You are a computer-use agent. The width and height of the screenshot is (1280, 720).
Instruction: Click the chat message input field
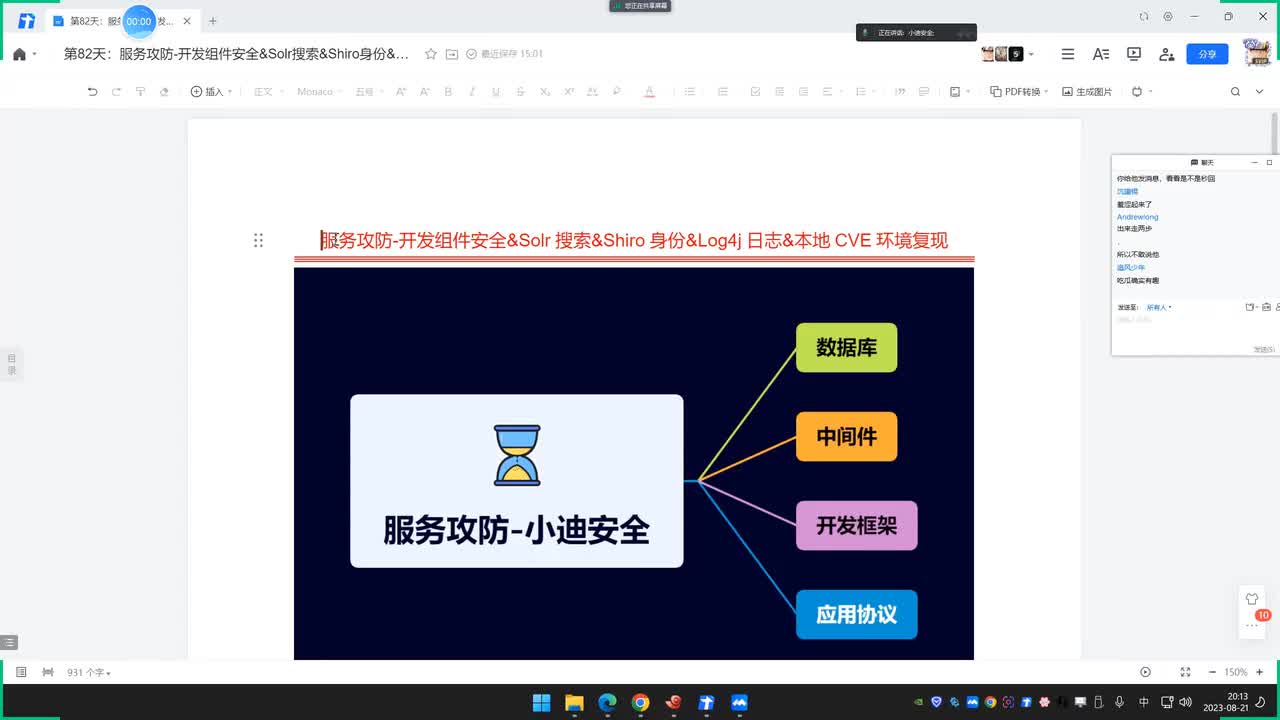point(1194,329)
